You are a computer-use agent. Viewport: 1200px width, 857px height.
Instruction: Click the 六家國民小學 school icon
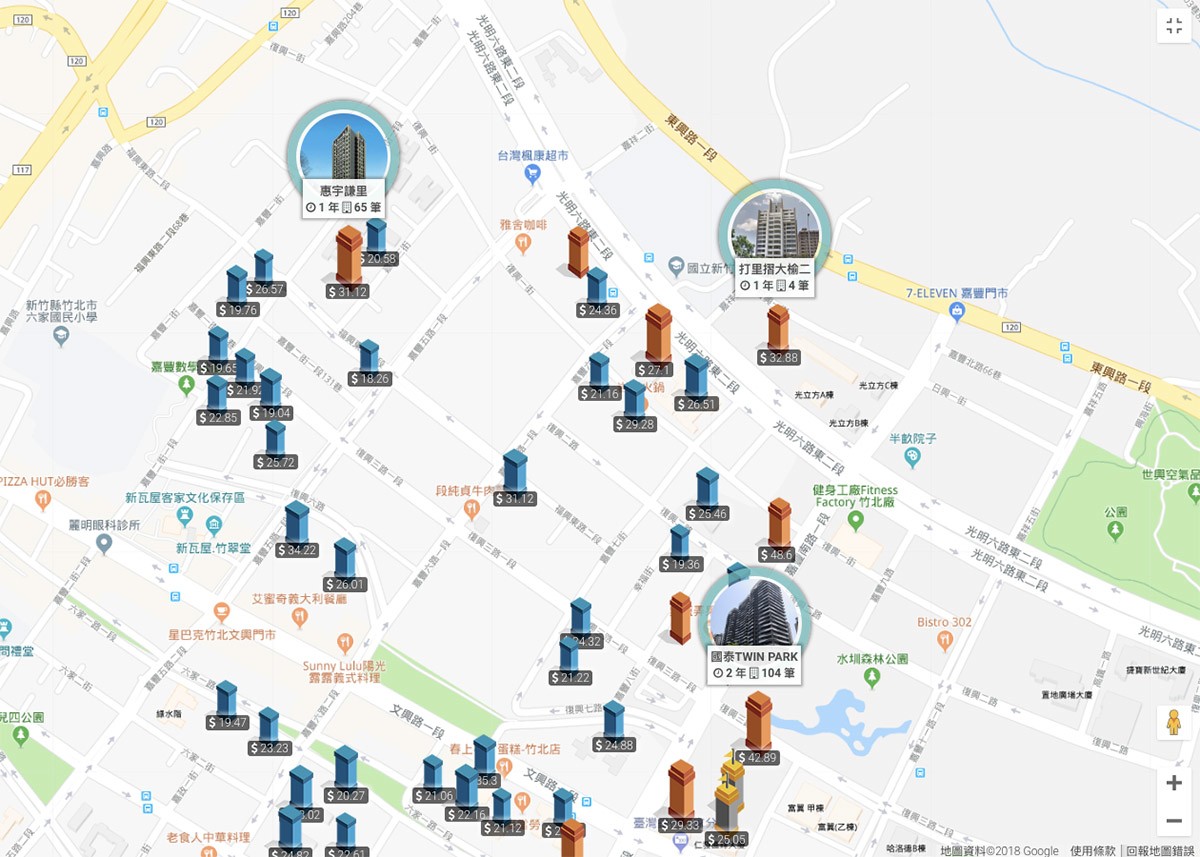coord(62,336)
